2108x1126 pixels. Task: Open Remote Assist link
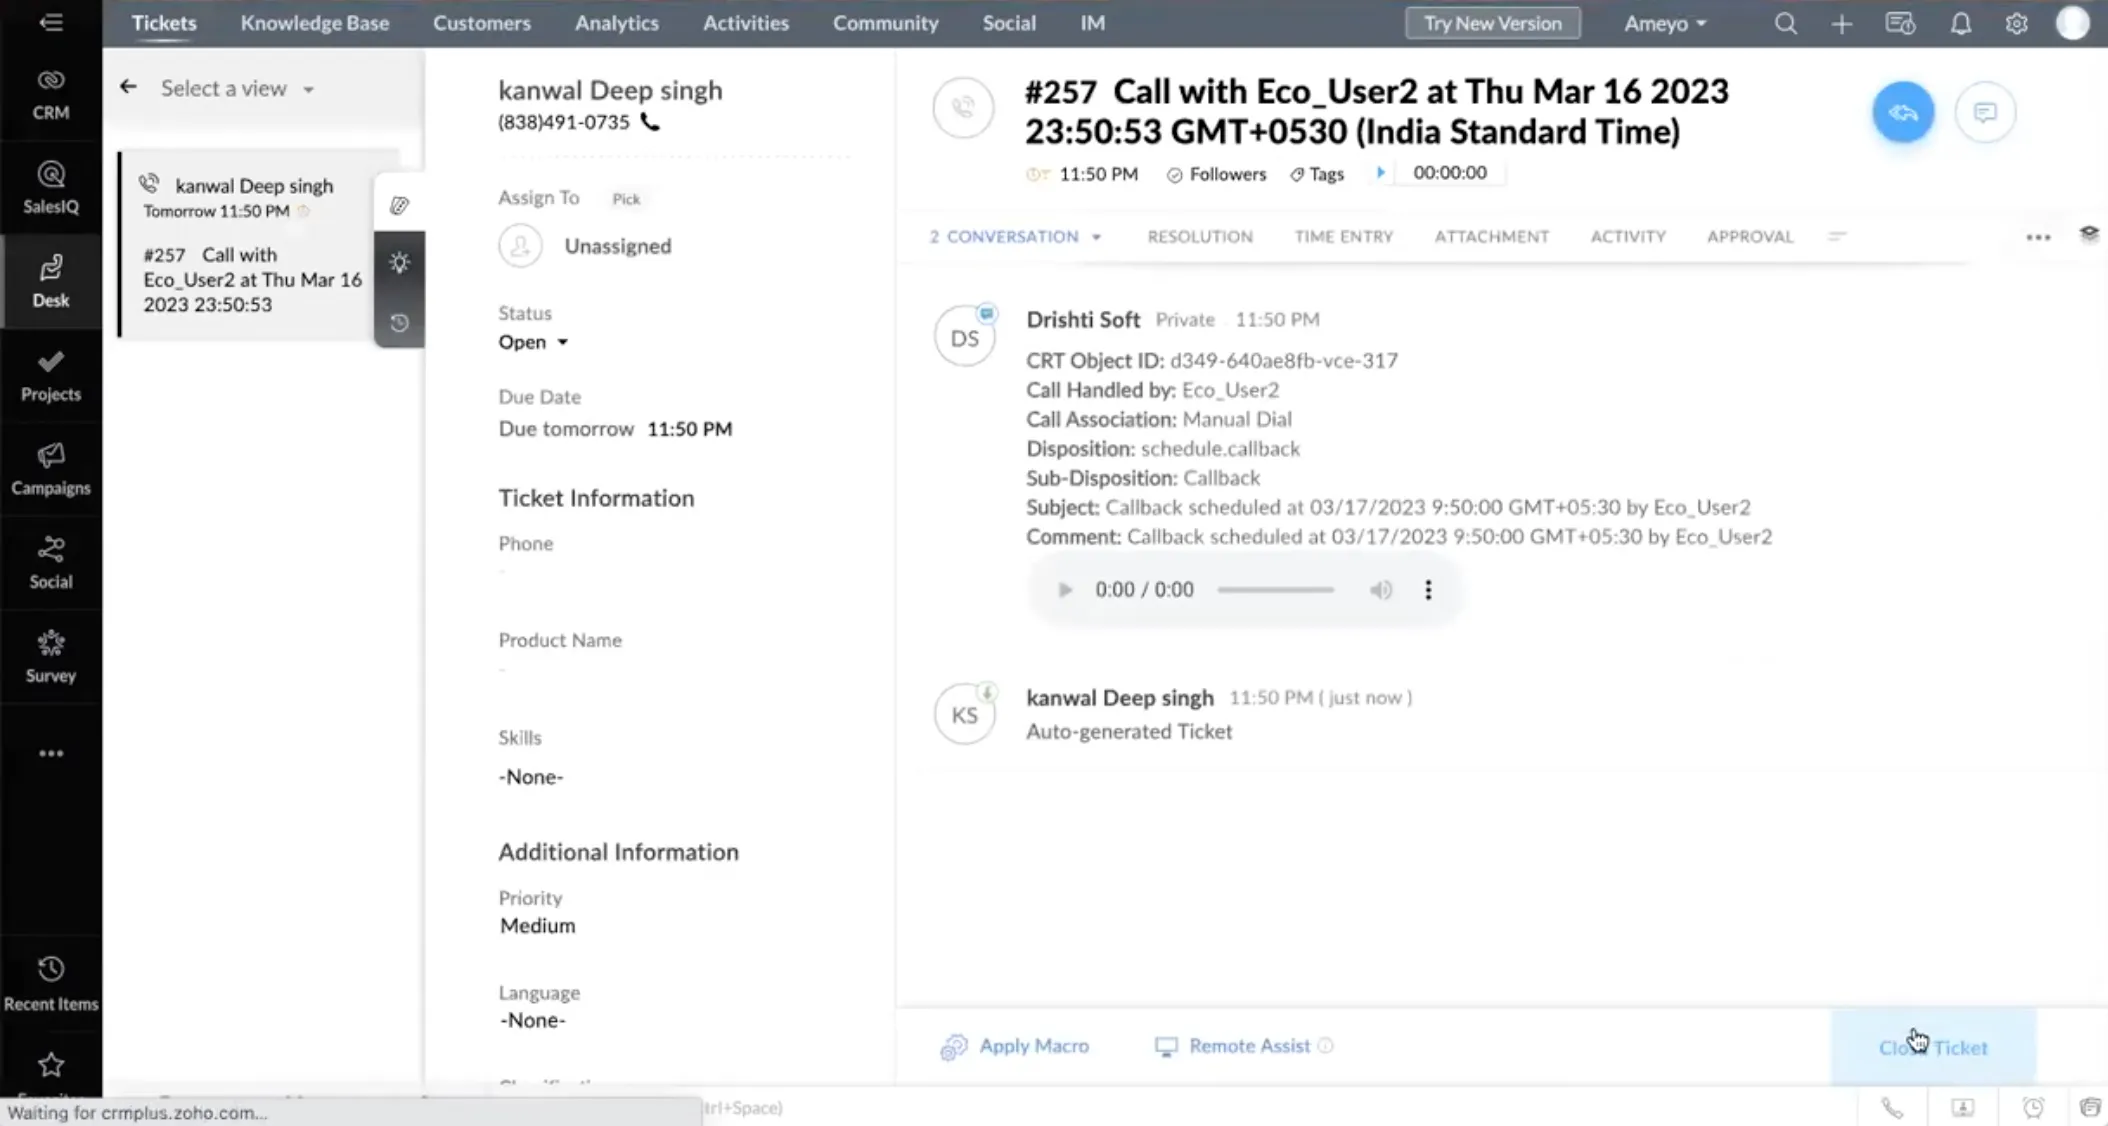pos(1234,1046)
